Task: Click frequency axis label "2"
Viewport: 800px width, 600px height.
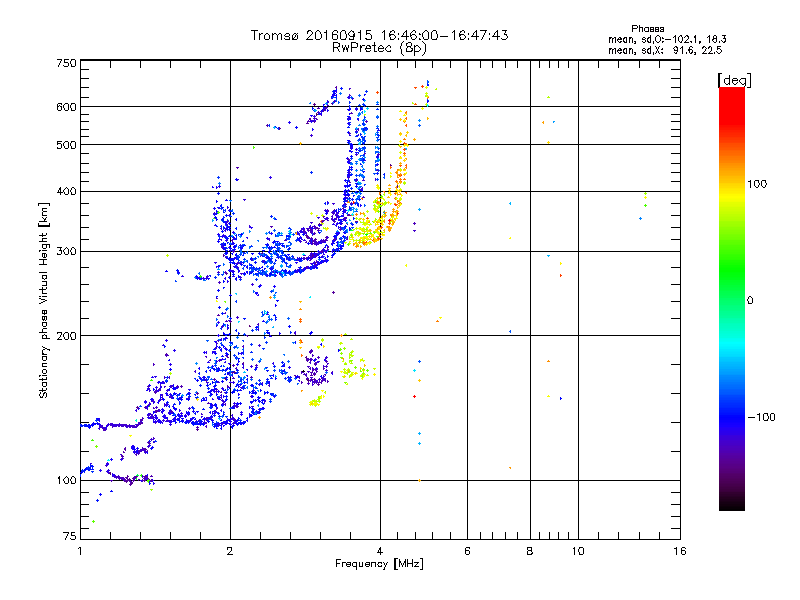Action: (230, 551)
